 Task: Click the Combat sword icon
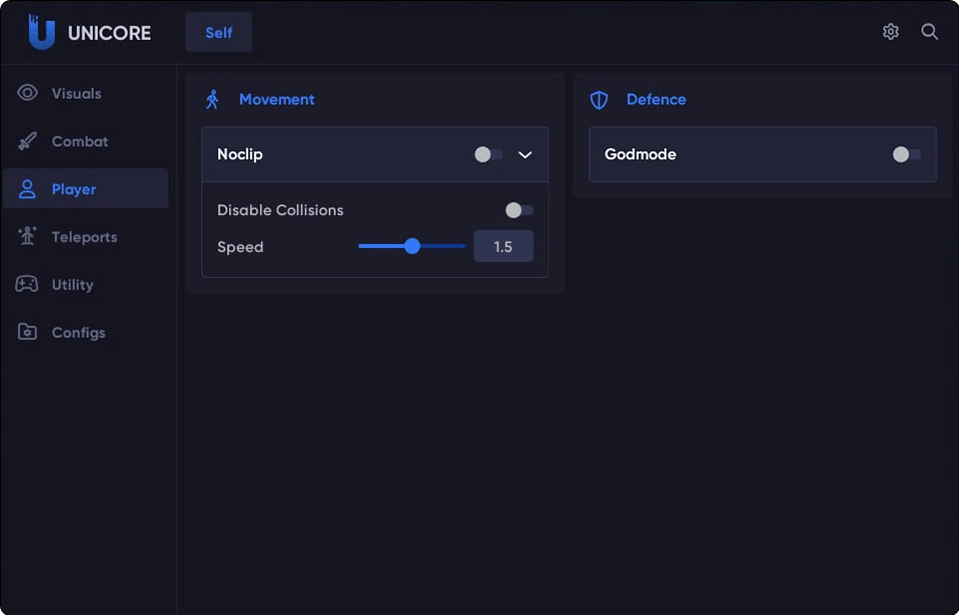click(28, 141)
